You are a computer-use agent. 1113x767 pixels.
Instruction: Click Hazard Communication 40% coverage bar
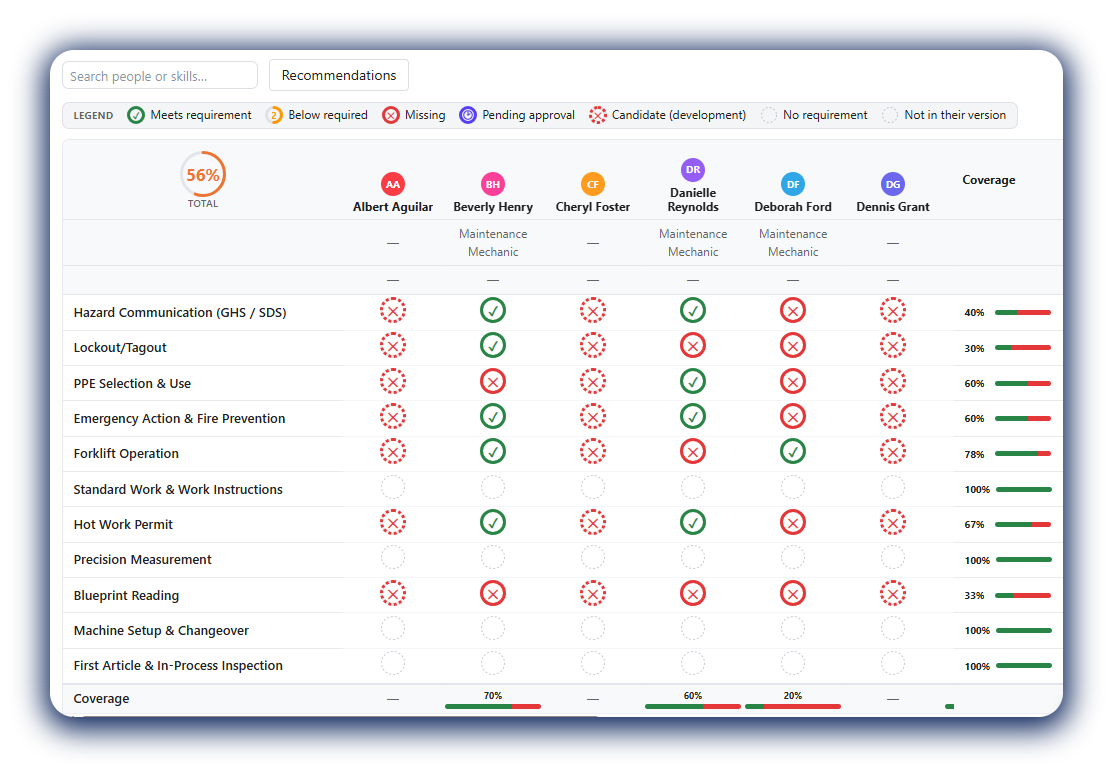coord(1023,312)
